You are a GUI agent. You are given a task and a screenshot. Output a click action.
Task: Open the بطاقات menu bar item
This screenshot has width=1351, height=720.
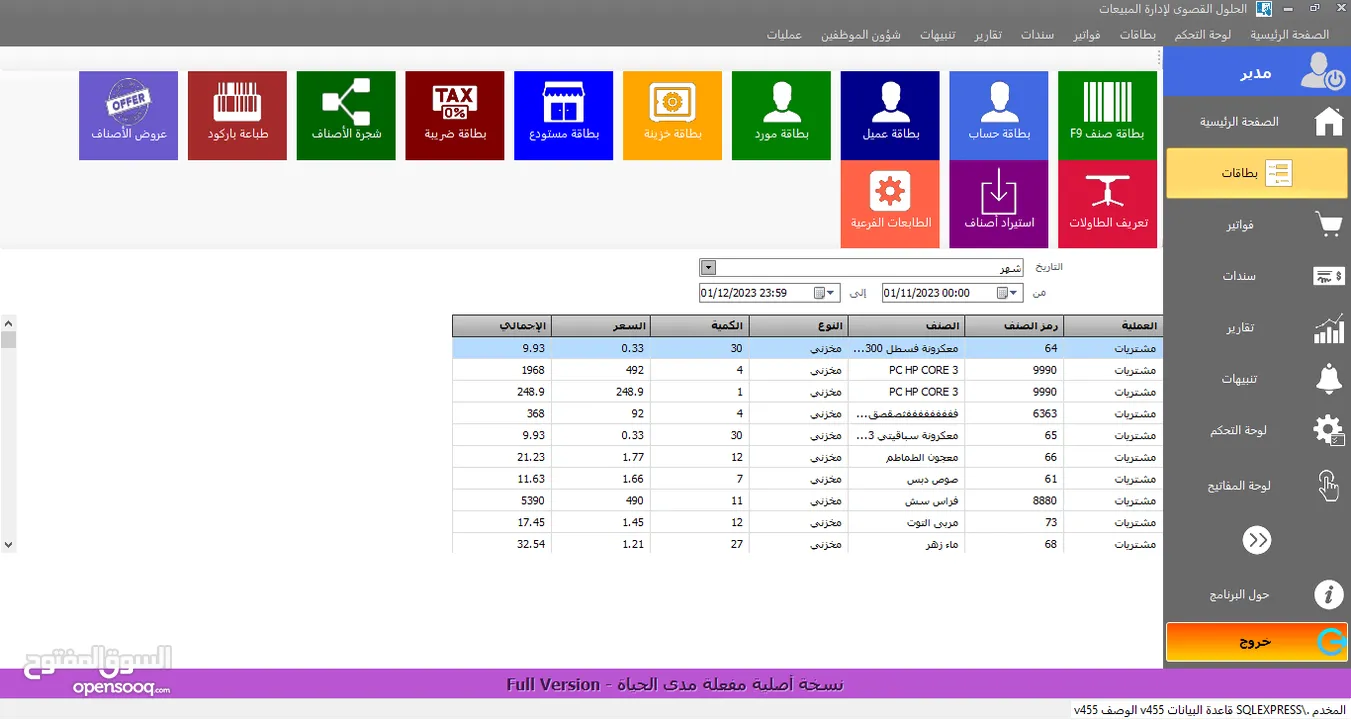click(1137, 34)
